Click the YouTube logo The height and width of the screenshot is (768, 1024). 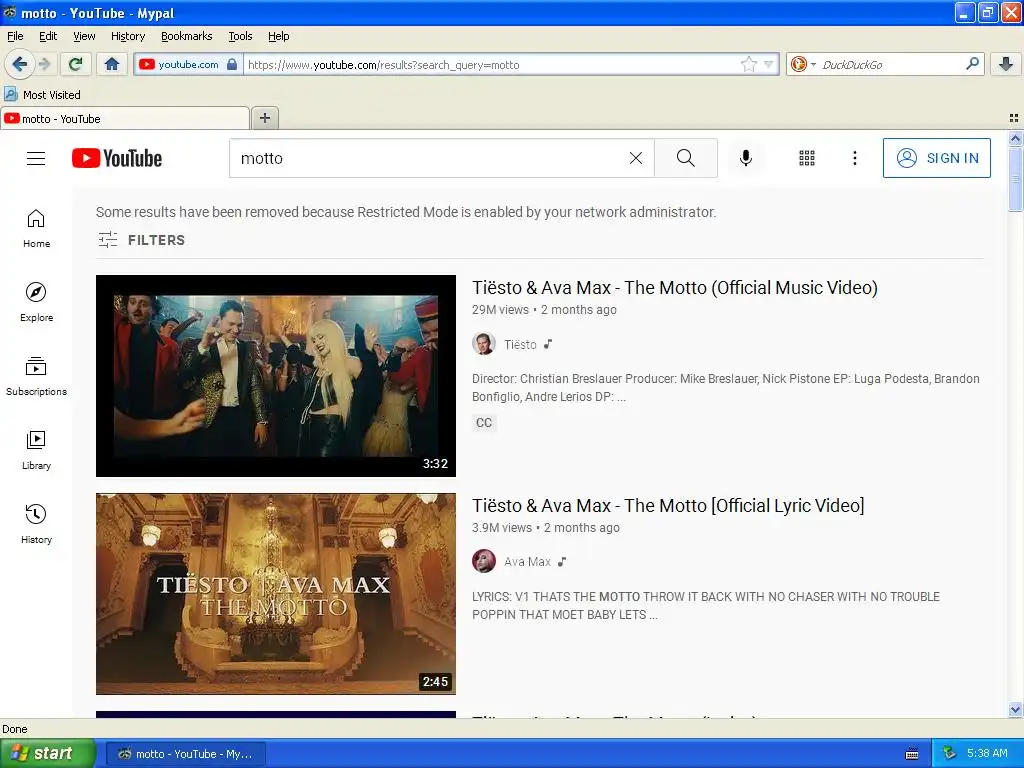click(x=117, y=158)
